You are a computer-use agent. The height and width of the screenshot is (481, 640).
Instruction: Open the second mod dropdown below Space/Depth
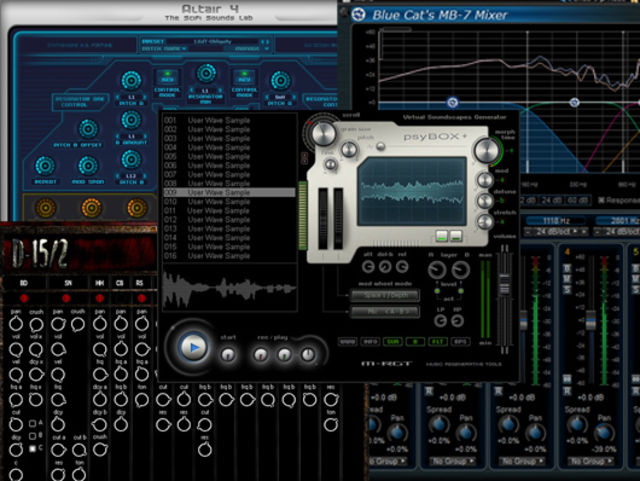[x=385, y=312]
